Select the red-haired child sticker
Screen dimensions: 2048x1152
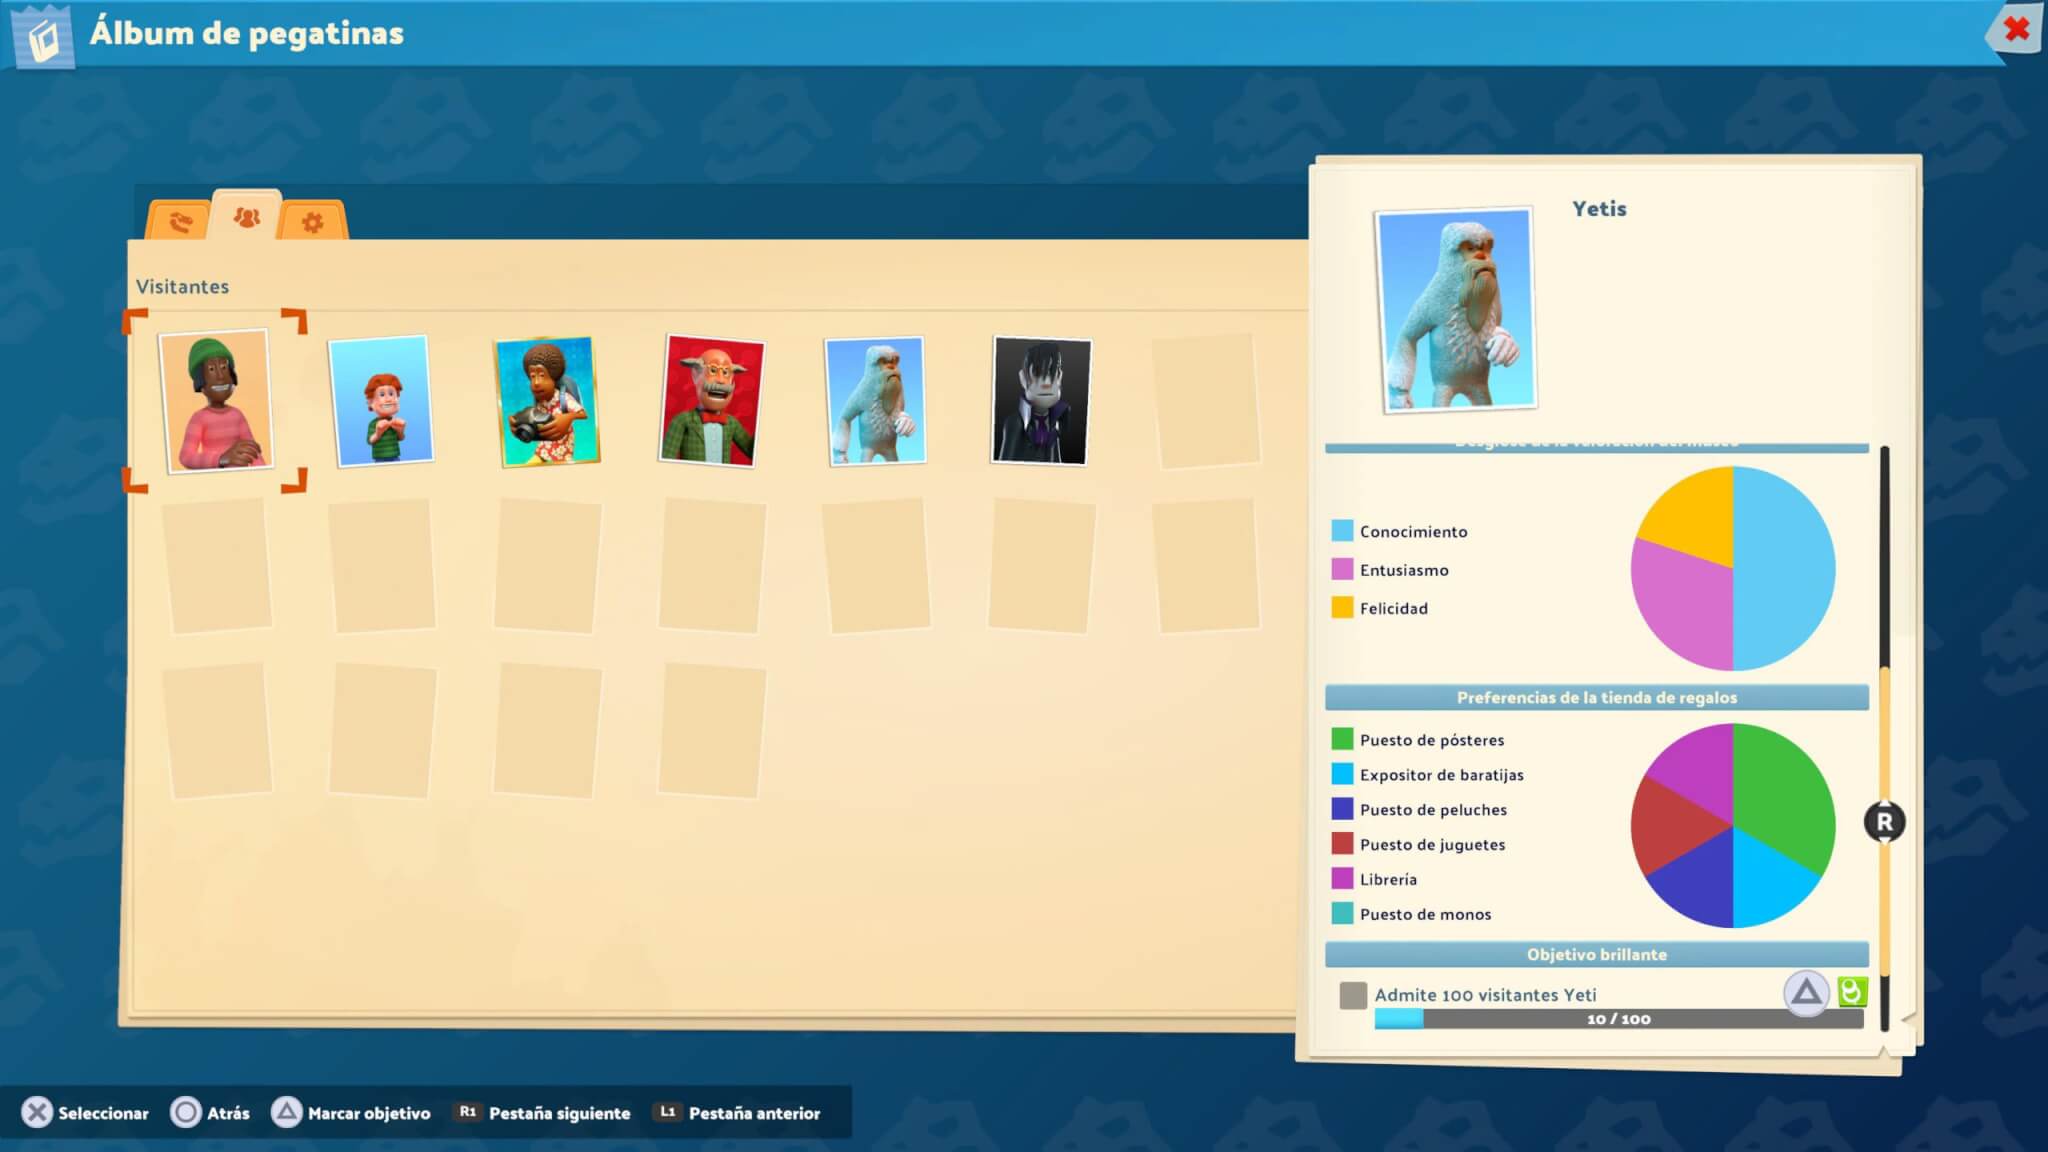tap(381, 400)
